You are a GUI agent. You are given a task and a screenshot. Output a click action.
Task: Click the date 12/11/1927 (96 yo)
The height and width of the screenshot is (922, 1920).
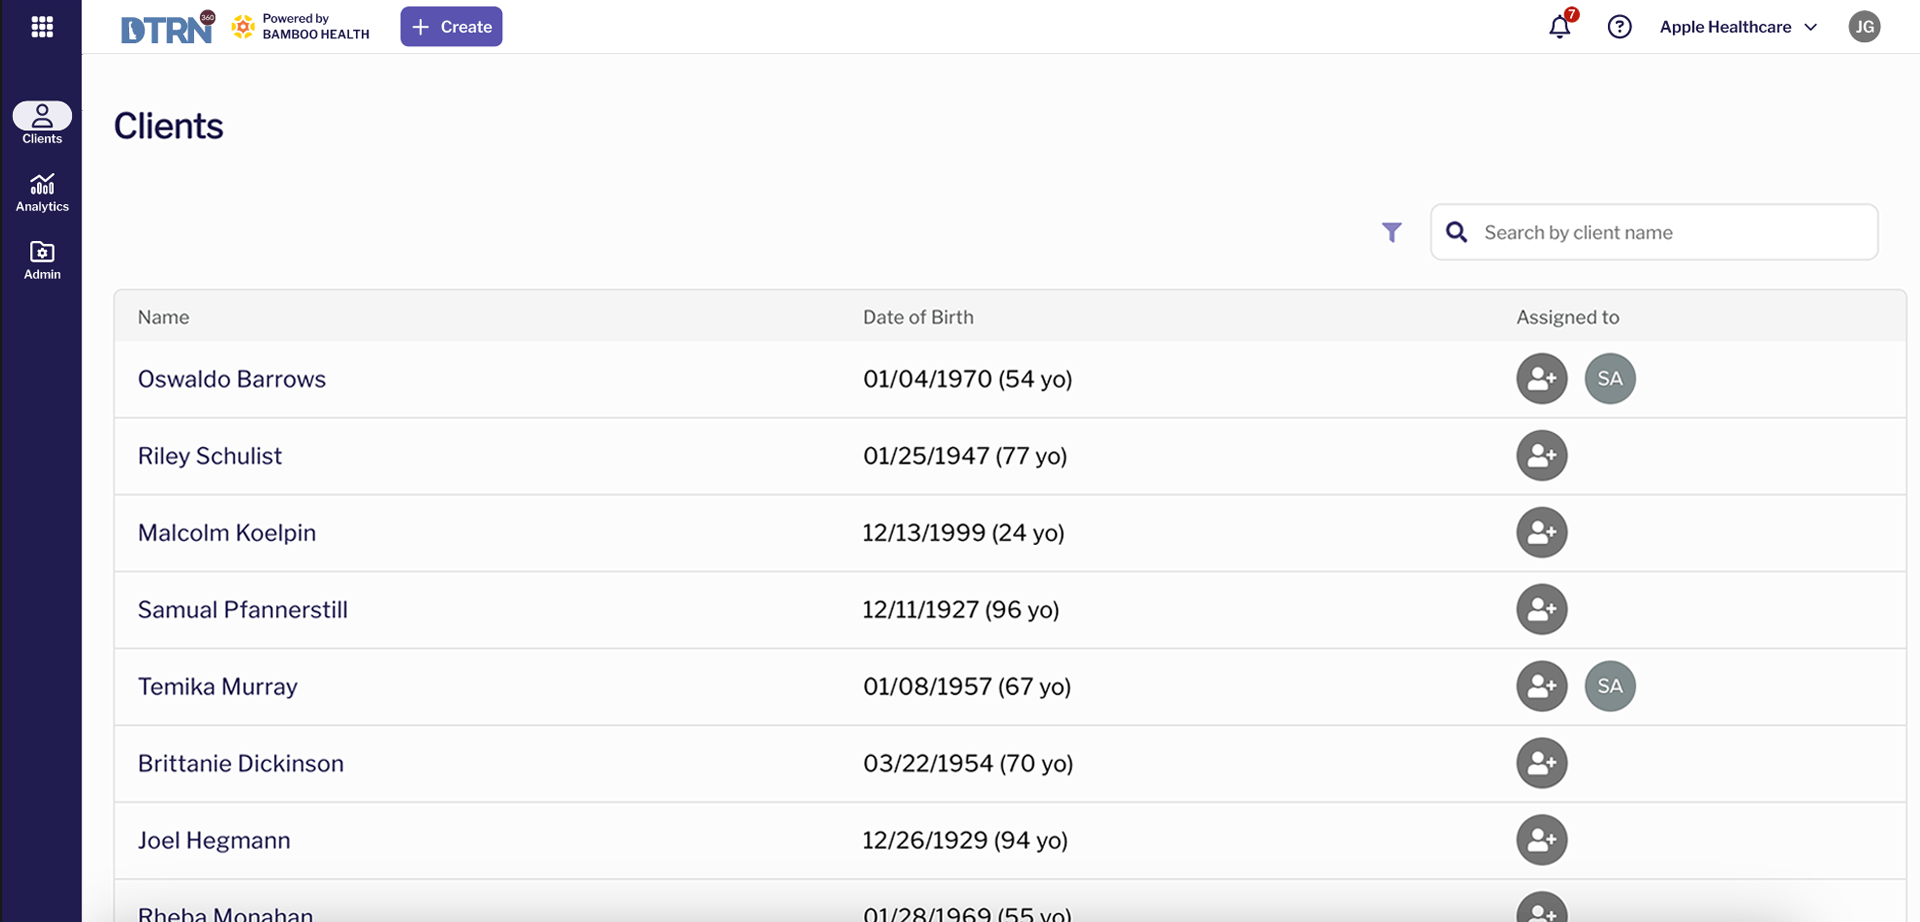tap(961, 610)
